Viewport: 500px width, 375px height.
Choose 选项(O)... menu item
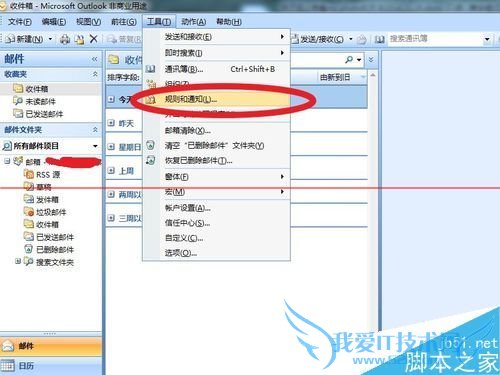(217, 253)
